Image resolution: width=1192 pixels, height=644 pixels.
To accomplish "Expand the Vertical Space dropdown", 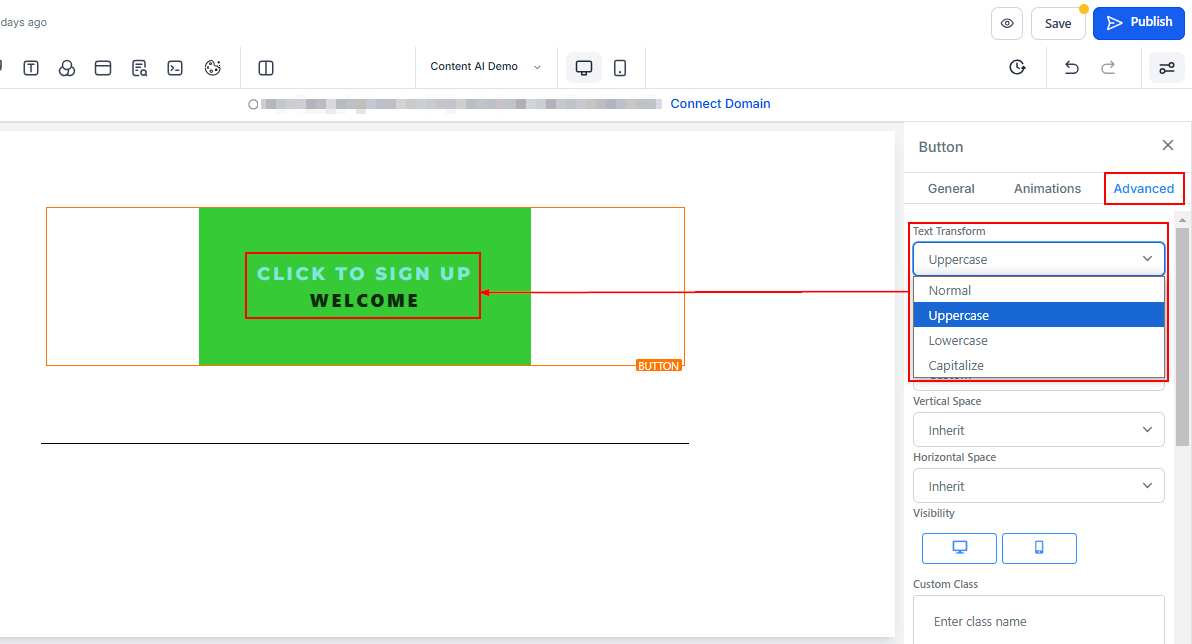I will [x=1038, y=430].
